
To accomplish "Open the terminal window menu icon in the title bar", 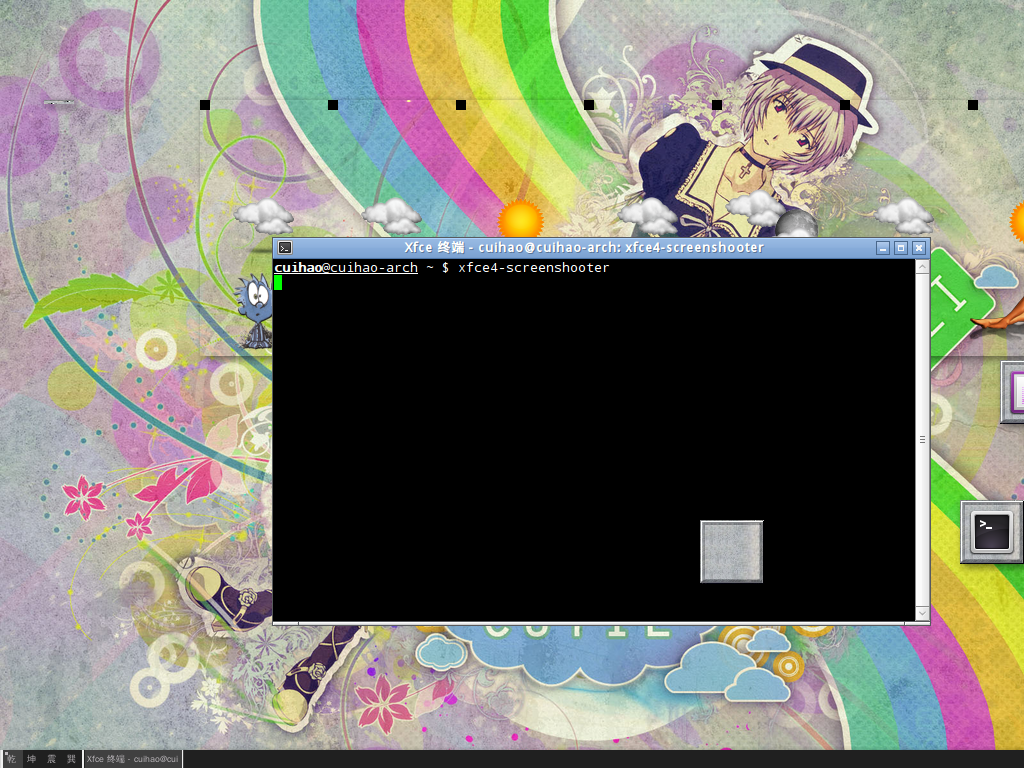I will click(x=285, y=248).
